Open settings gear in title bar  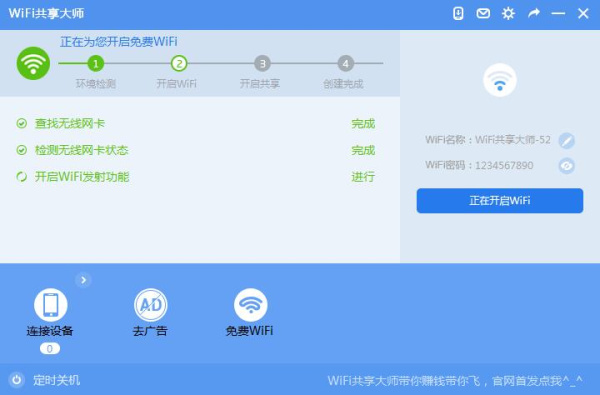coord(508,13)
